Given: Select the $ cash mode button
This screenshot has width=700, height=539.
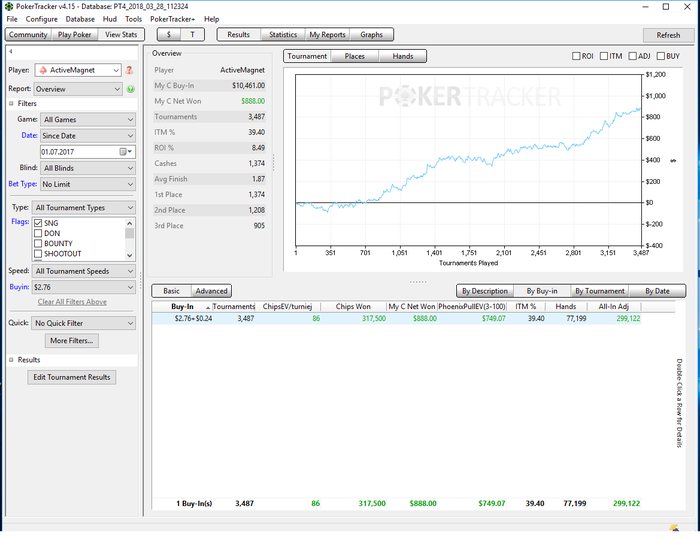Looking at the screenshot, I should pyautogui.click(x=169, y=34).
